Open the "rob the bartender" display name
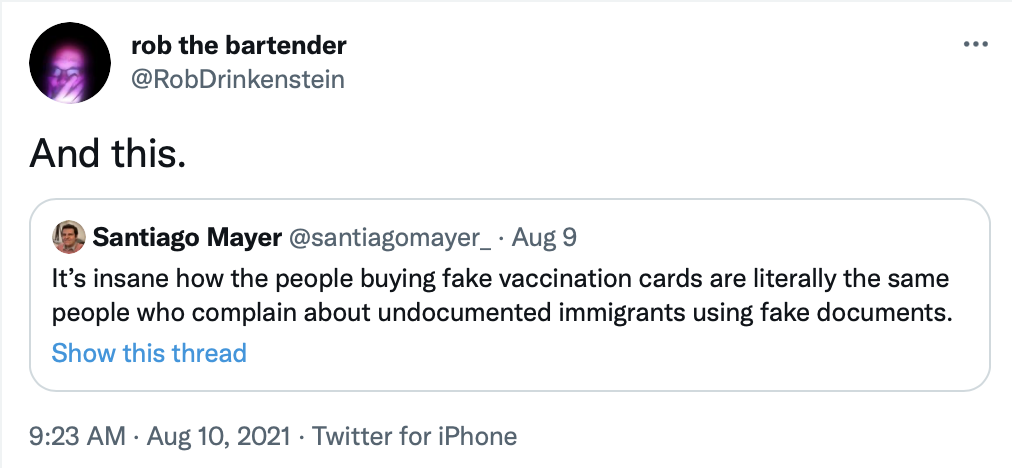Screen dimensions: 1012x468 point(239,46)
